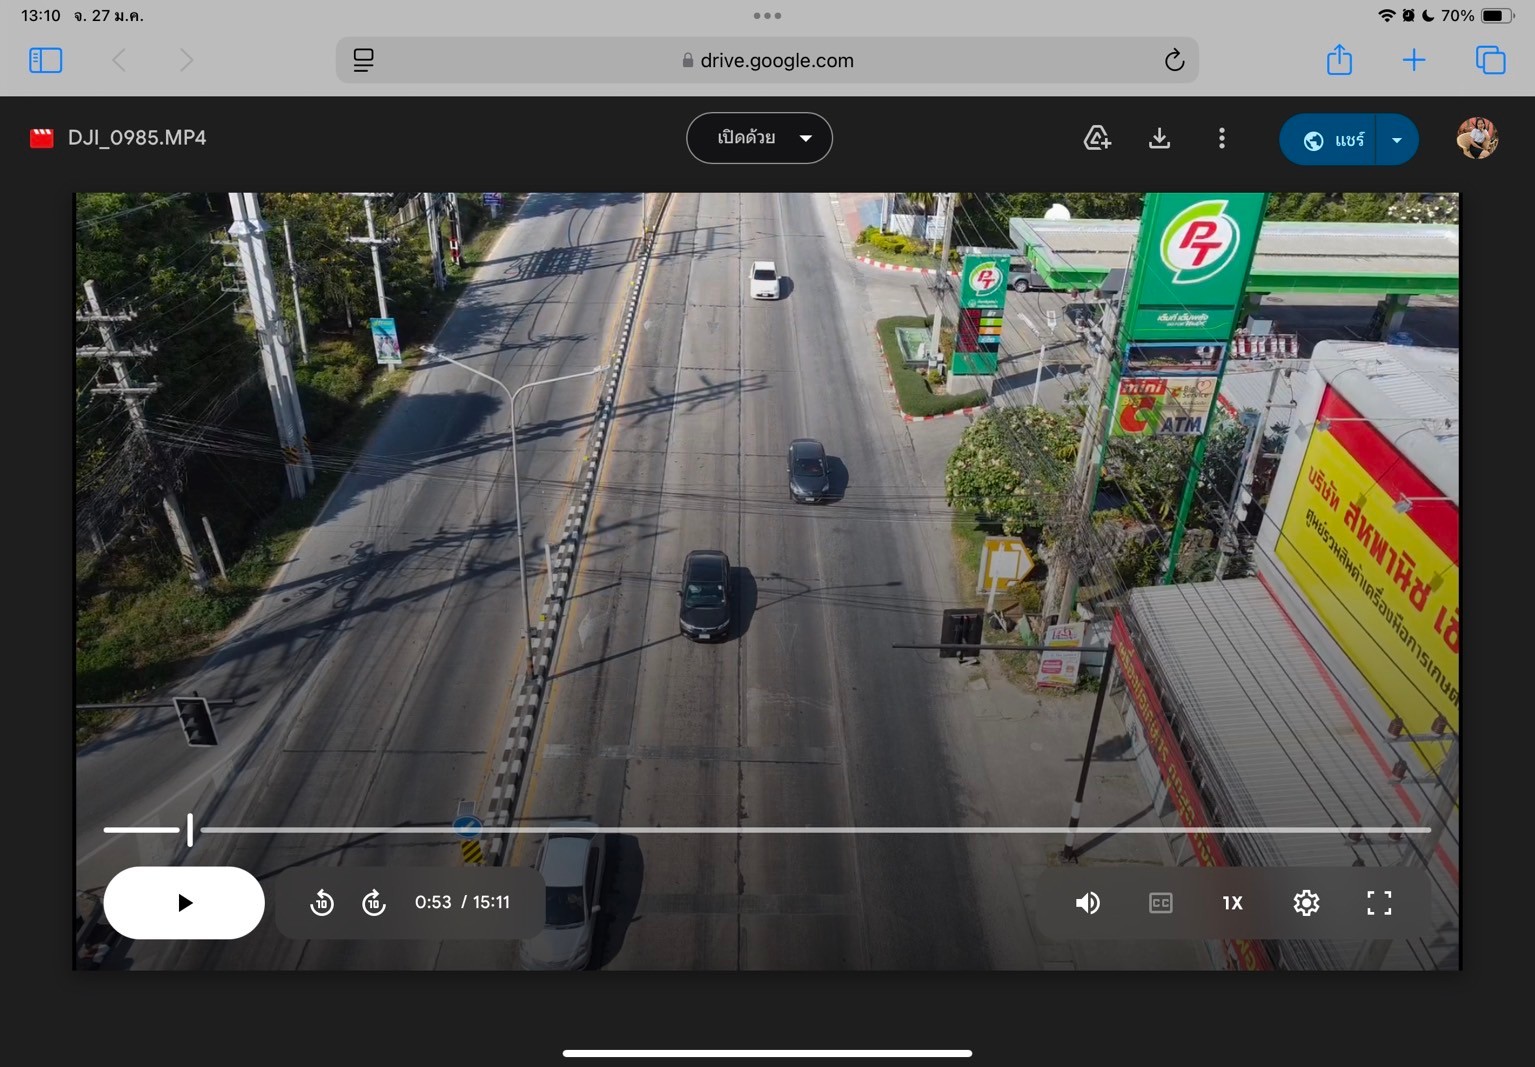Expand the share options arrow
The image size is (1535, 1067).
[x=1397, y=140]
